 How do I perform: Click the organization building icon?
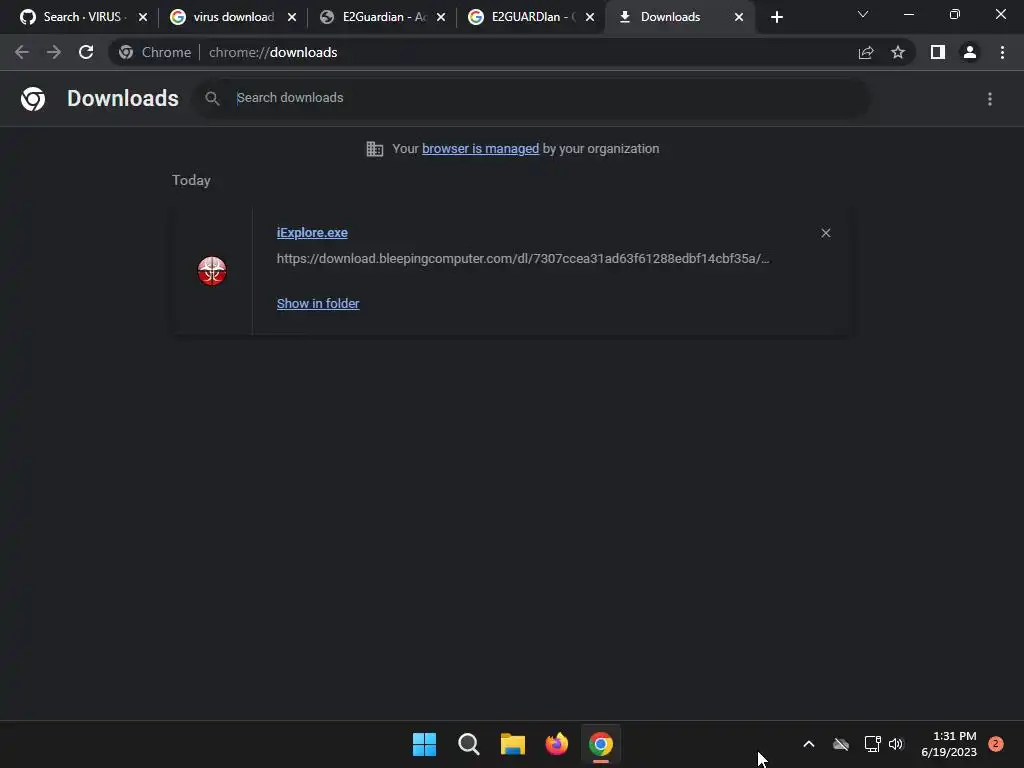(375, 149)
